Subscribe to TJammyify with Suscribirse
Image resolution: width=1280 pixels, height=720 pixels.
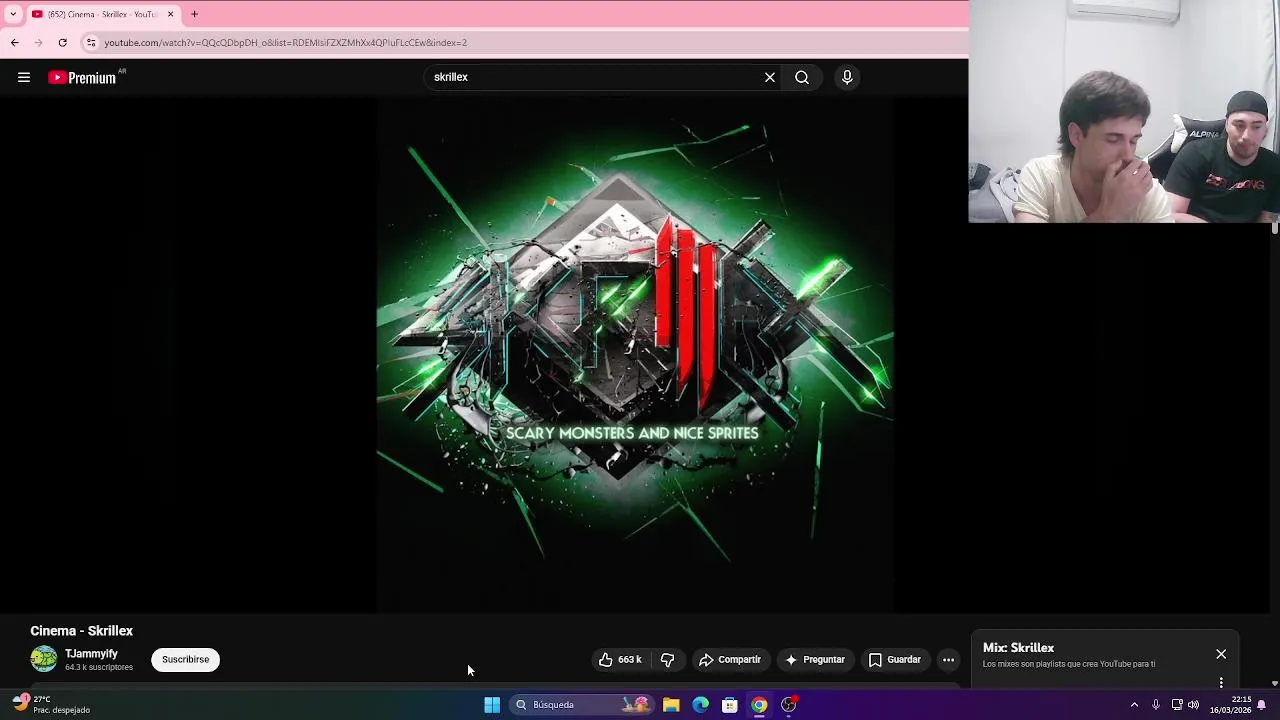(185, 659)
